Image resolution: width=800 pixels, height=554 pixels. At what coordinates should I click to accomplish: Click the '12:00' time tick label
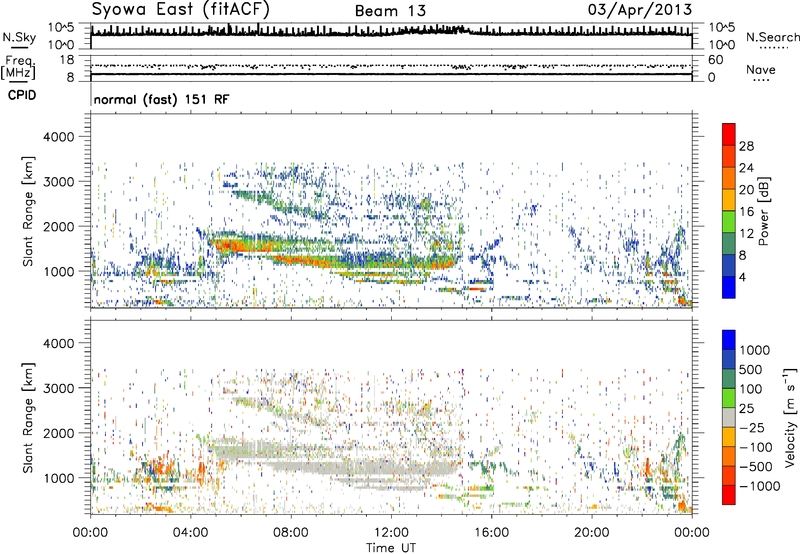391,533
